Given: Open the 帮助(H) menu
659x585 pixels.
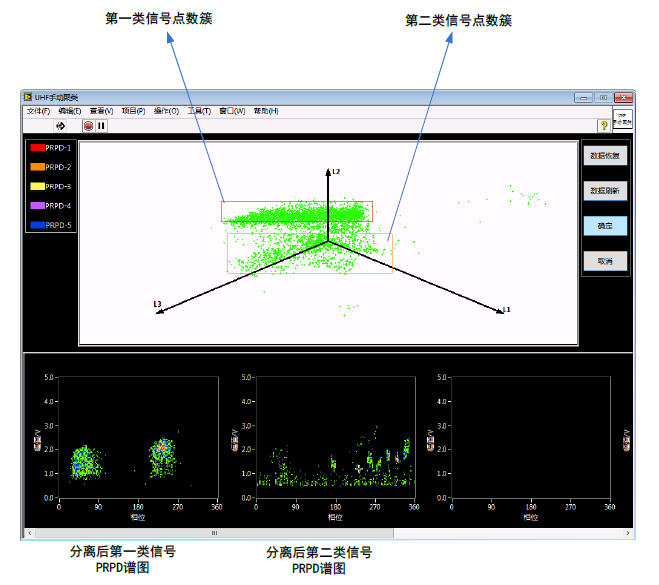Looking at the screenshot, I should pos(266,111).
